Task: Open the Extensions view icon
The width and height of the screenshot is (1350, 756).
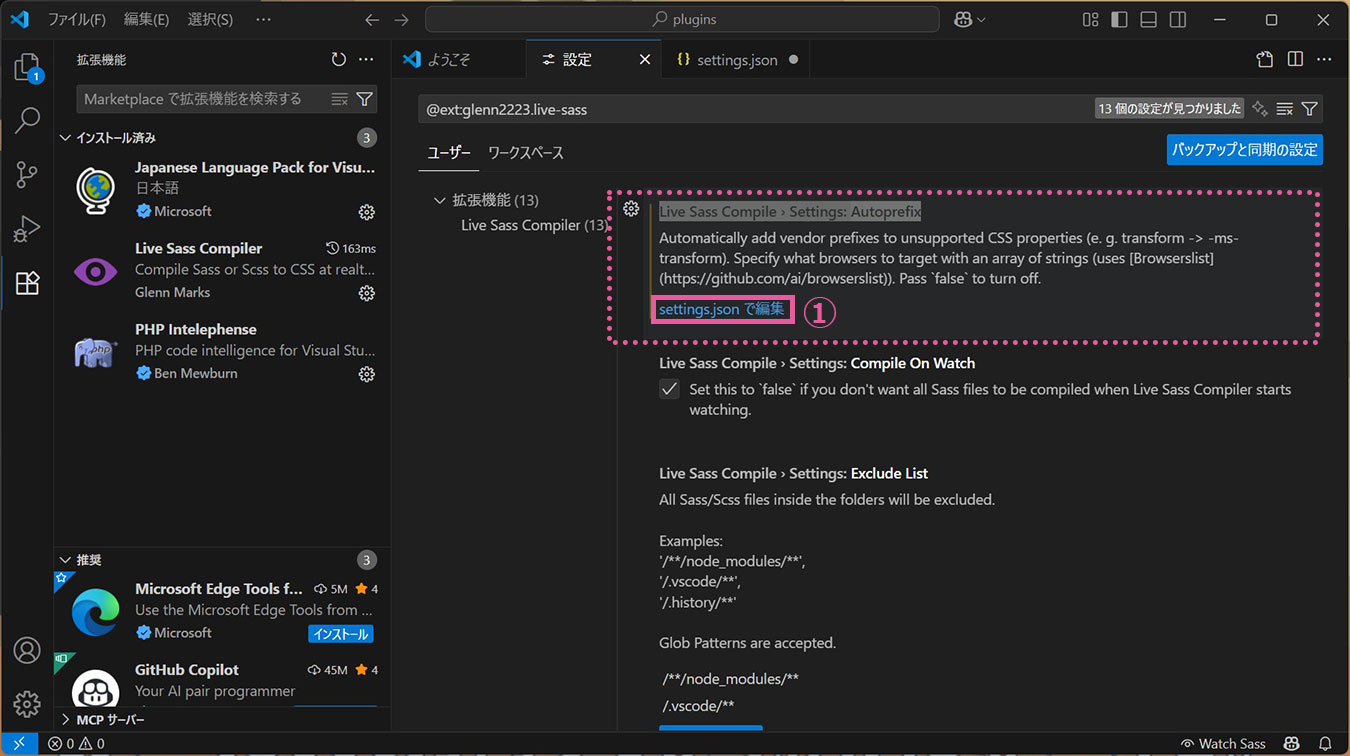Action: tap(27, 283)
